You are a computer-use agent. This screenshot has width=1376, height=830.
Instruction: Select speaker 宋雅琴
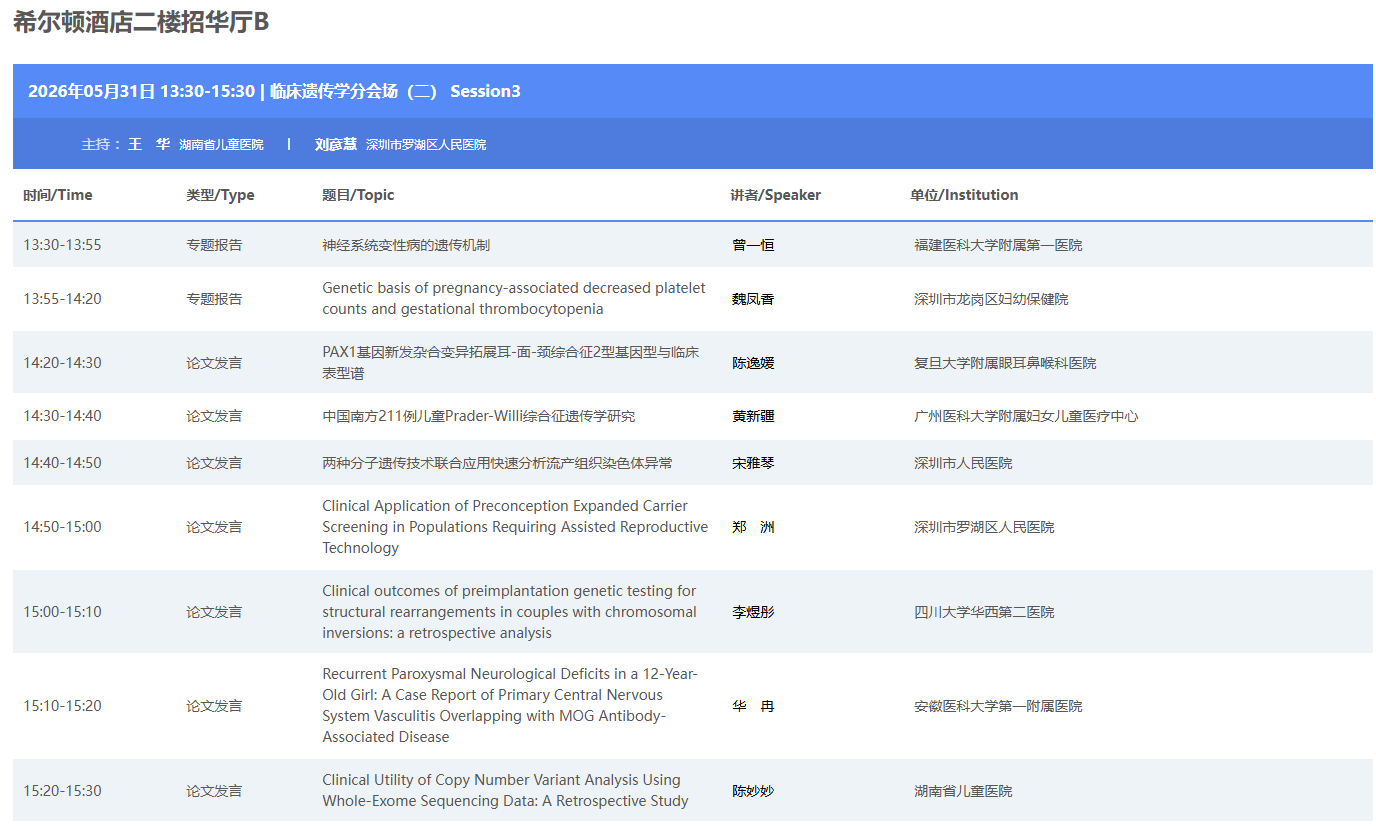click(753, 463)
